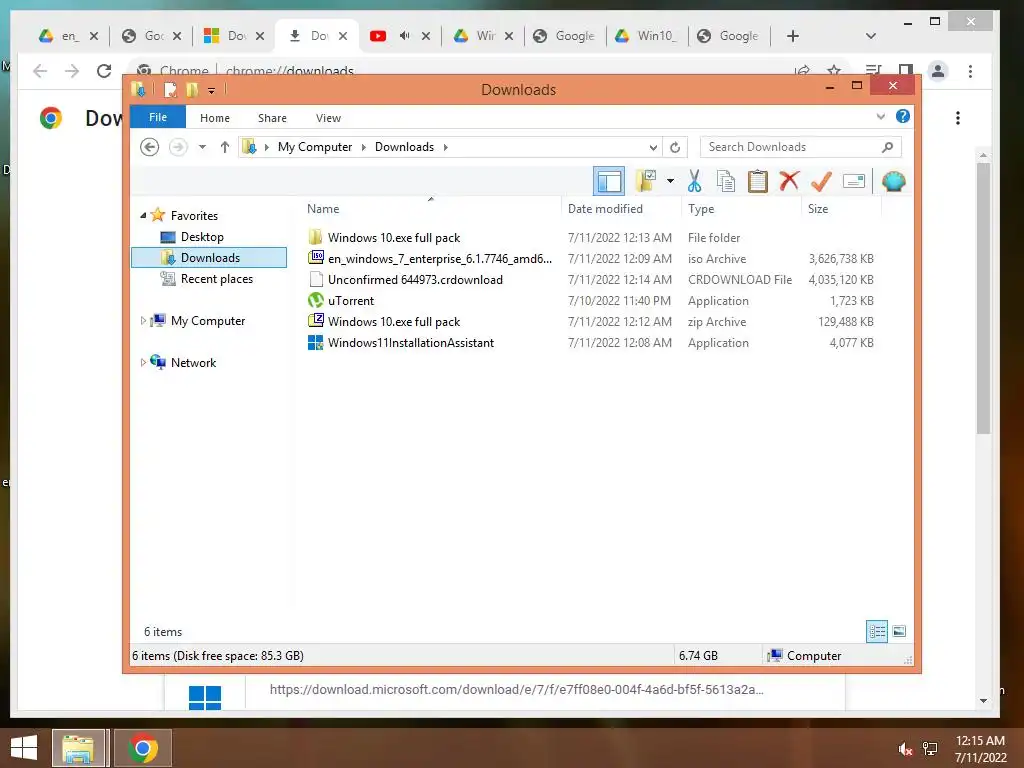This screenshot has height=768, width=1024.
Task: Click the Rename icon in toolbar
Action: pyautogui.click(x=854, y=181)
